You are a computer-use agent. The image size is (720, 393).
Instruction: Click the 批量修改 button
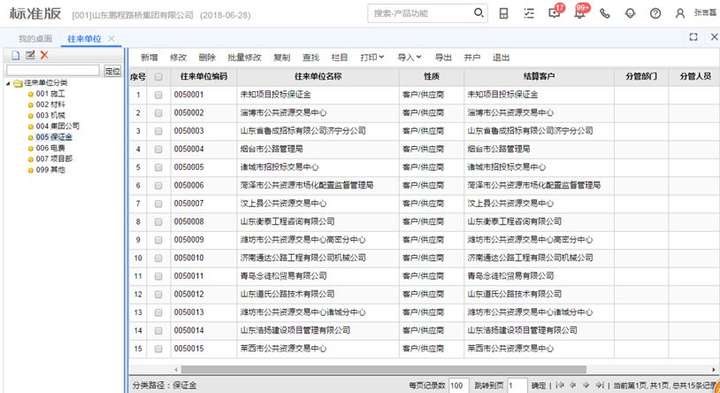pyautogui.click(x=244, y=57)
